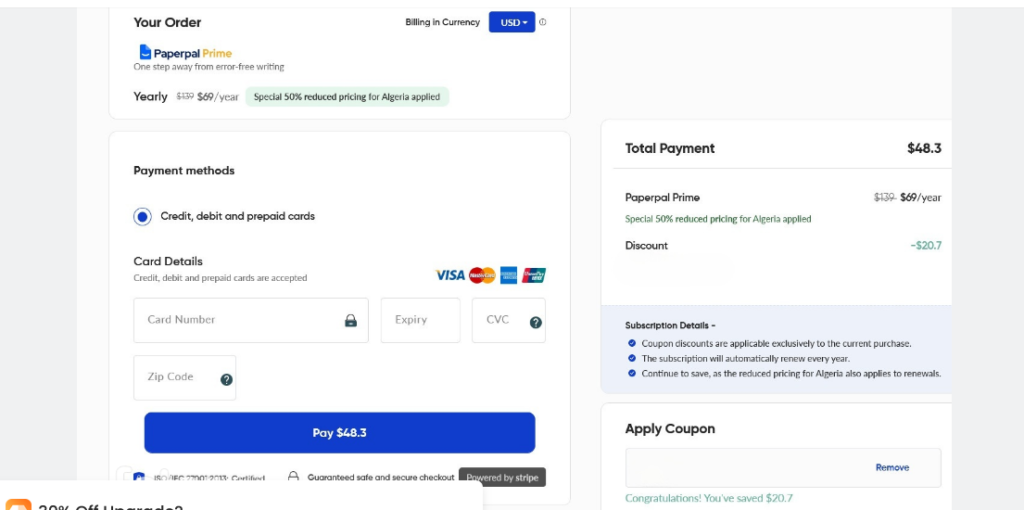The width and height of the screenshot is (1024, 510).
Task: Click the billing currency info icon
Action: click(x=543, y=22)
